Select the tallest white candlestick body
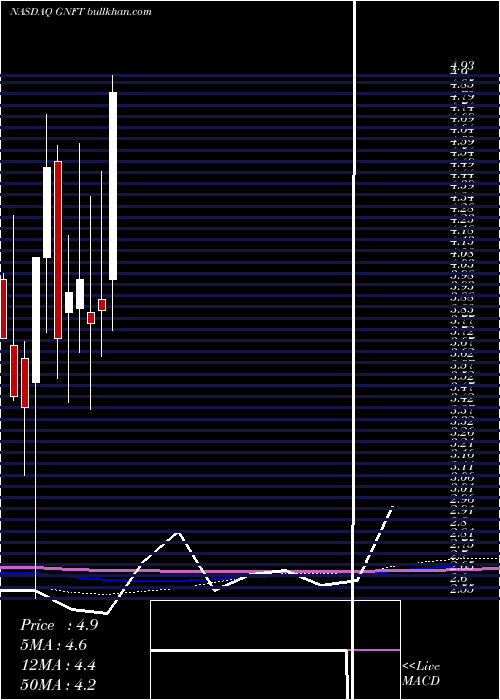The height and width of the screenshot is (700, 500). click(113, 186)
